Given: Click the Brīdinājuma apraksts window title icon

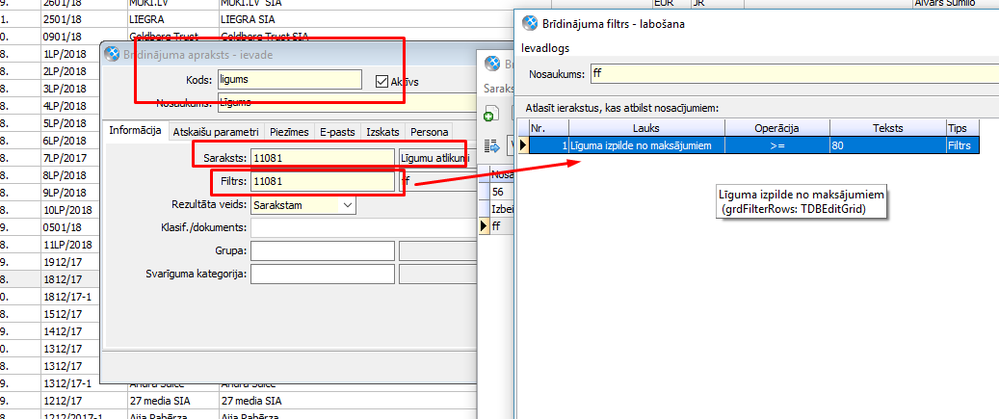Looking at the screenshot, I should [111, 55].
